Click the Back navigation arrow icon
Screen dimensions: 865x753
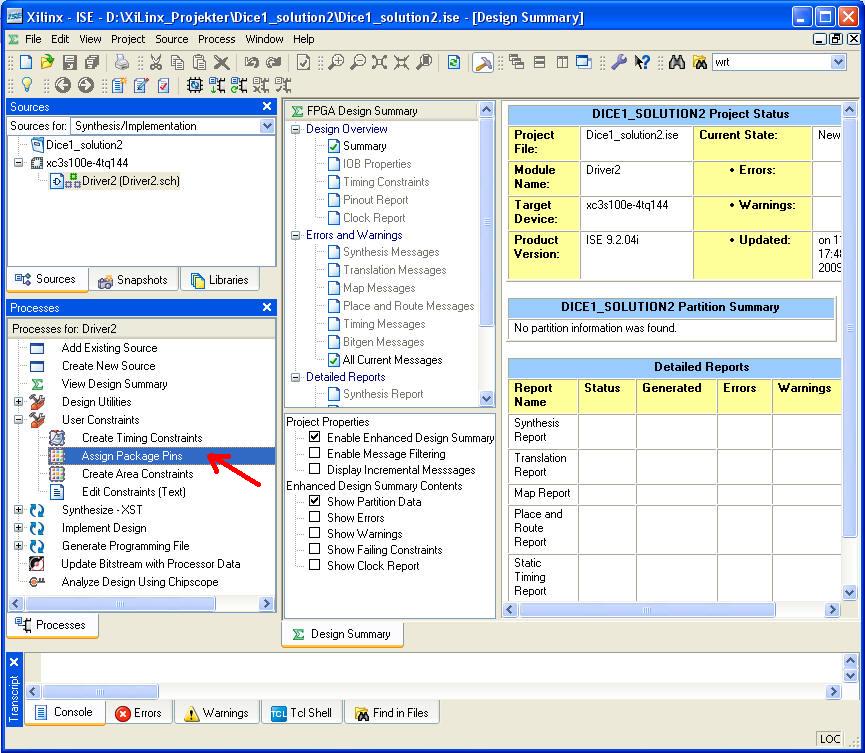pyautogui.click(x=62, y=85)
